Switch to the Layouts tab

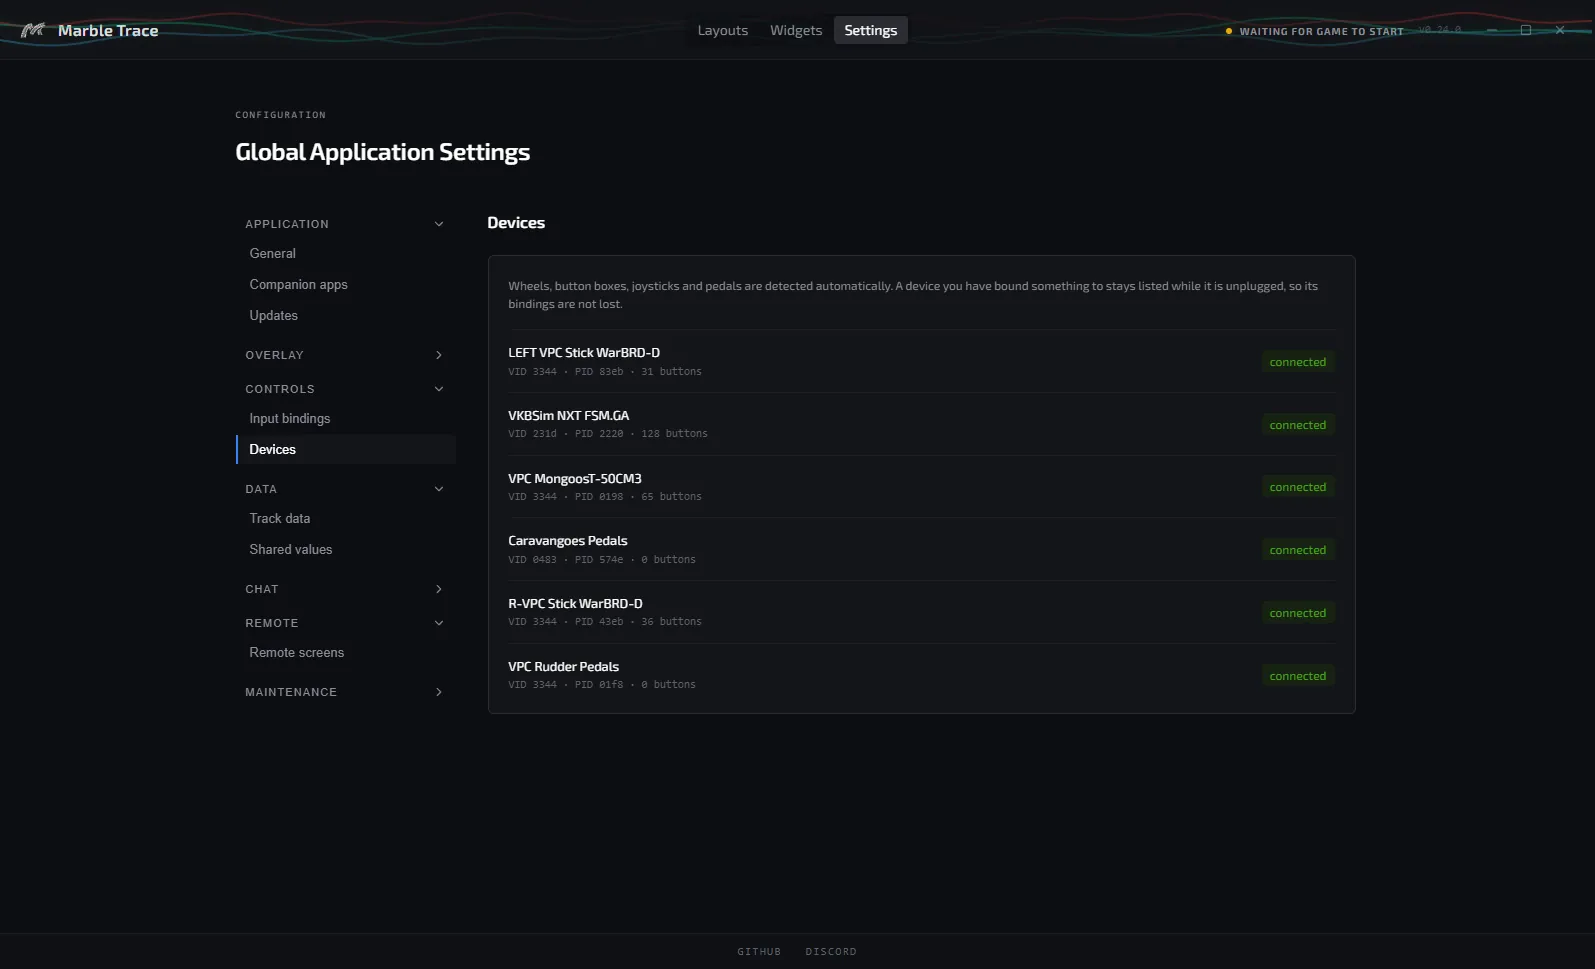coord(722,30)
